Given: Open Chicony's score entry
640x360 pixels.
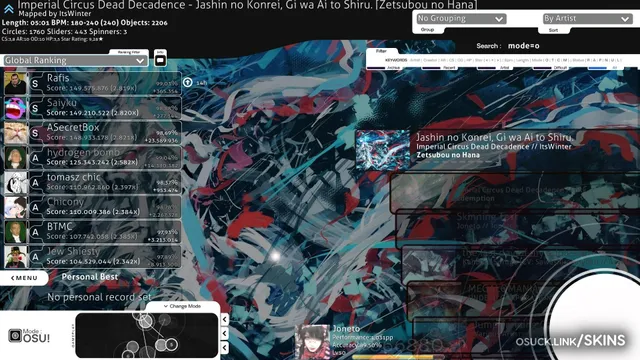Looking at the screenshot, I should coord(93,207).
